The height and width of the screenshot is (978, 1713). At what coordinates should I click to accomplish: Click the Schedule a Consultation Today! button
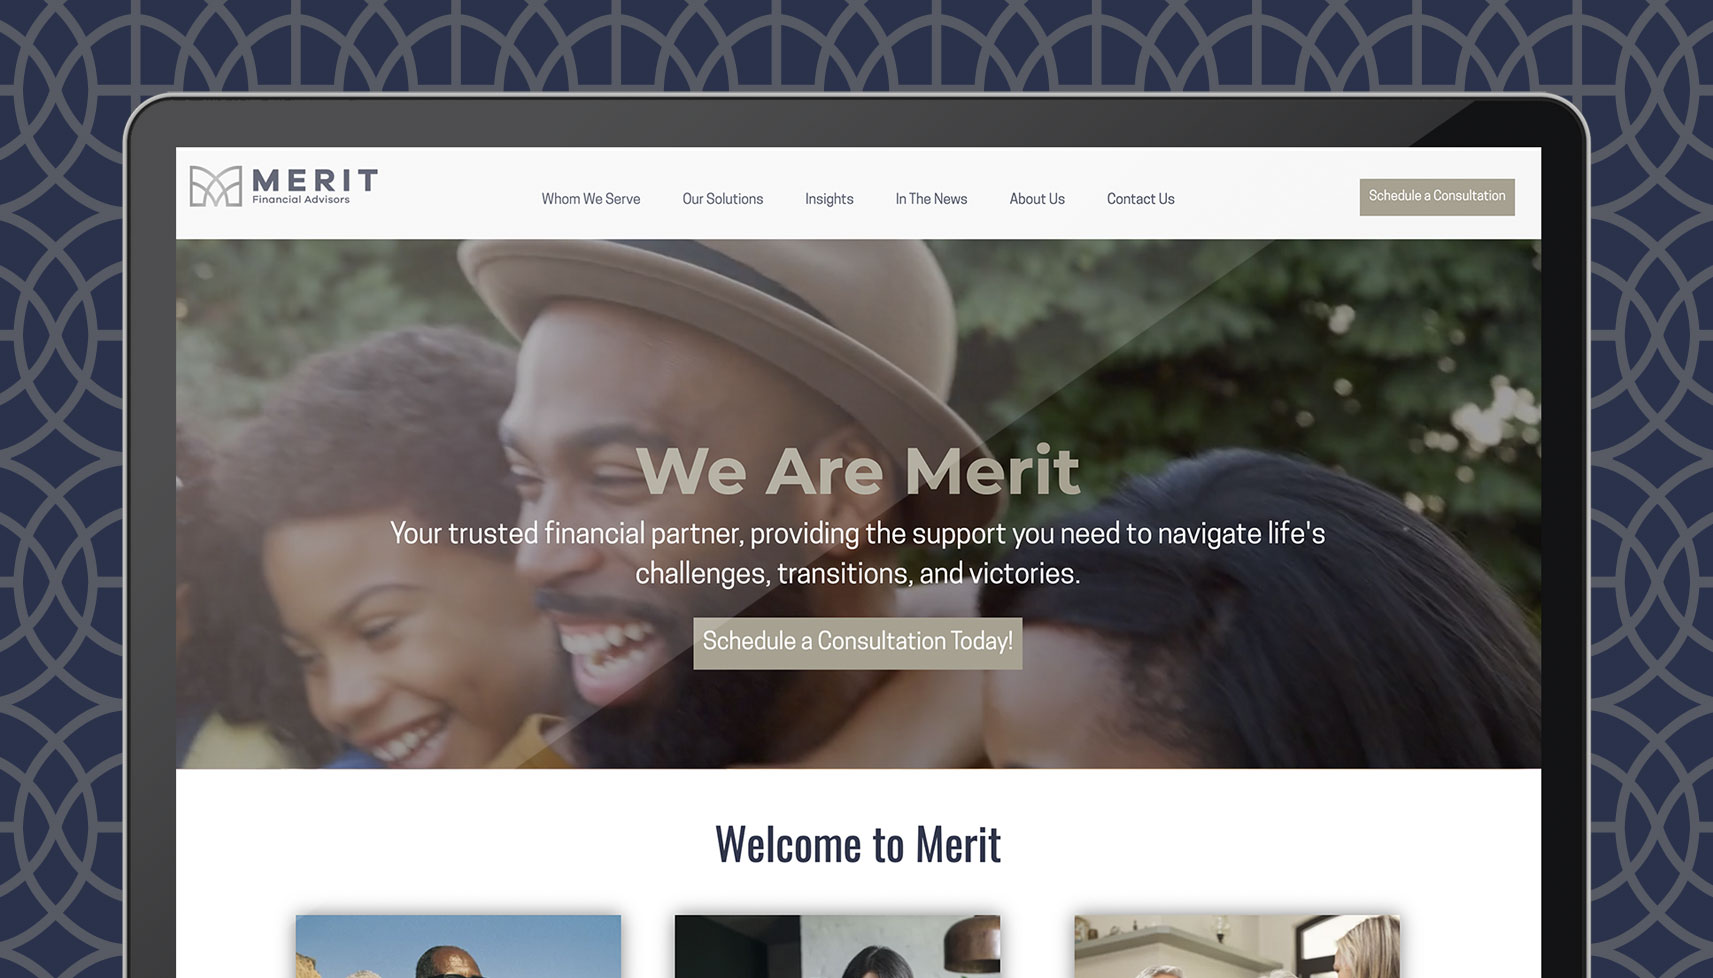[x=858, y=642]
